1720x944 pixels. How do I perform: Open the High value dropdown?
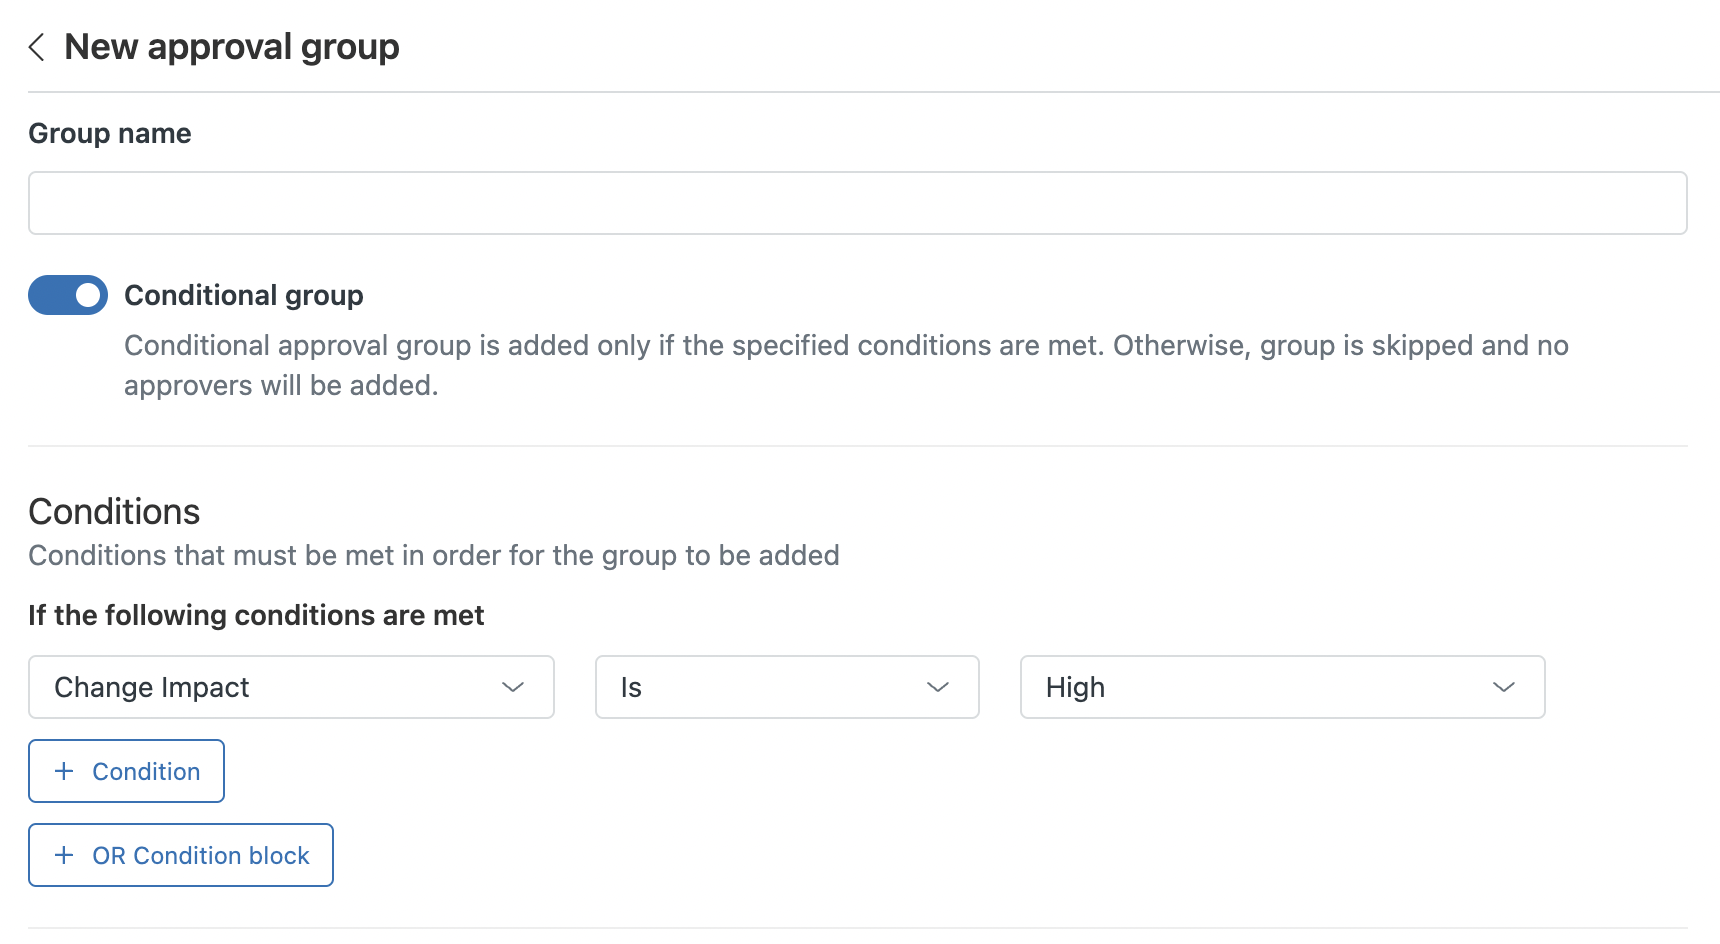1282,687
